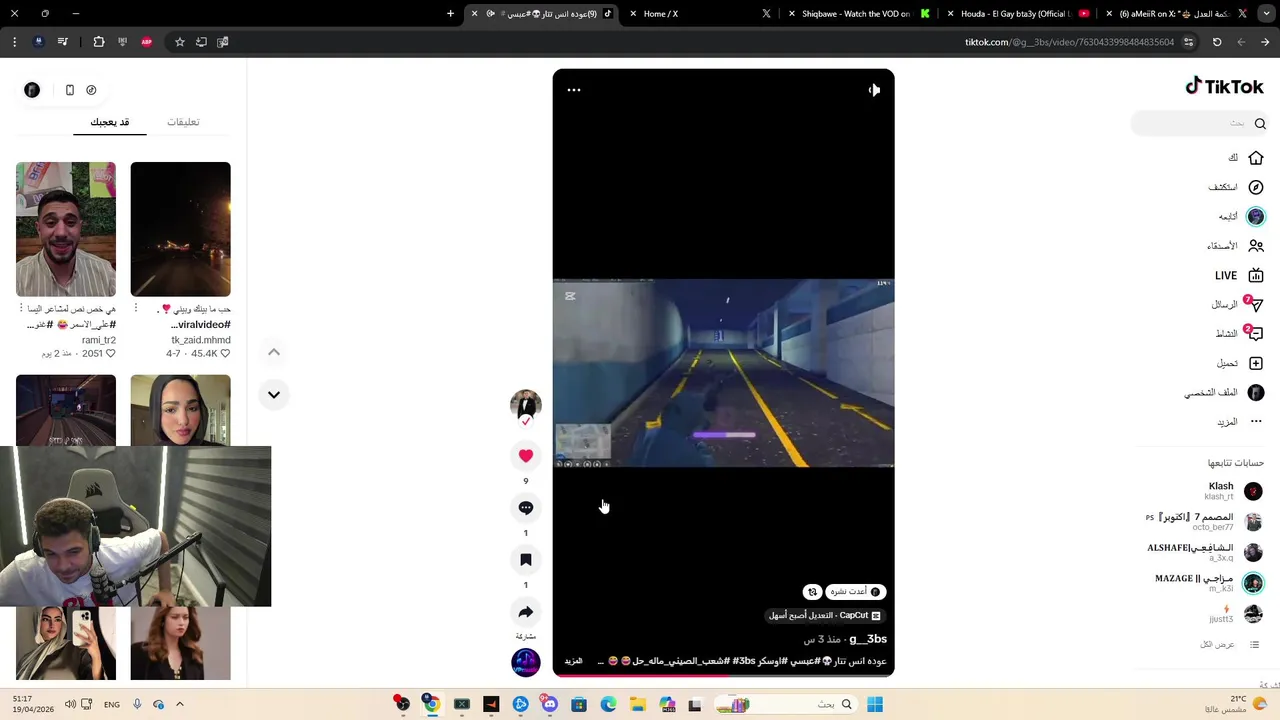Click the TikTok coins icon in the top-left pill
1280x720 pixels.
91,90
